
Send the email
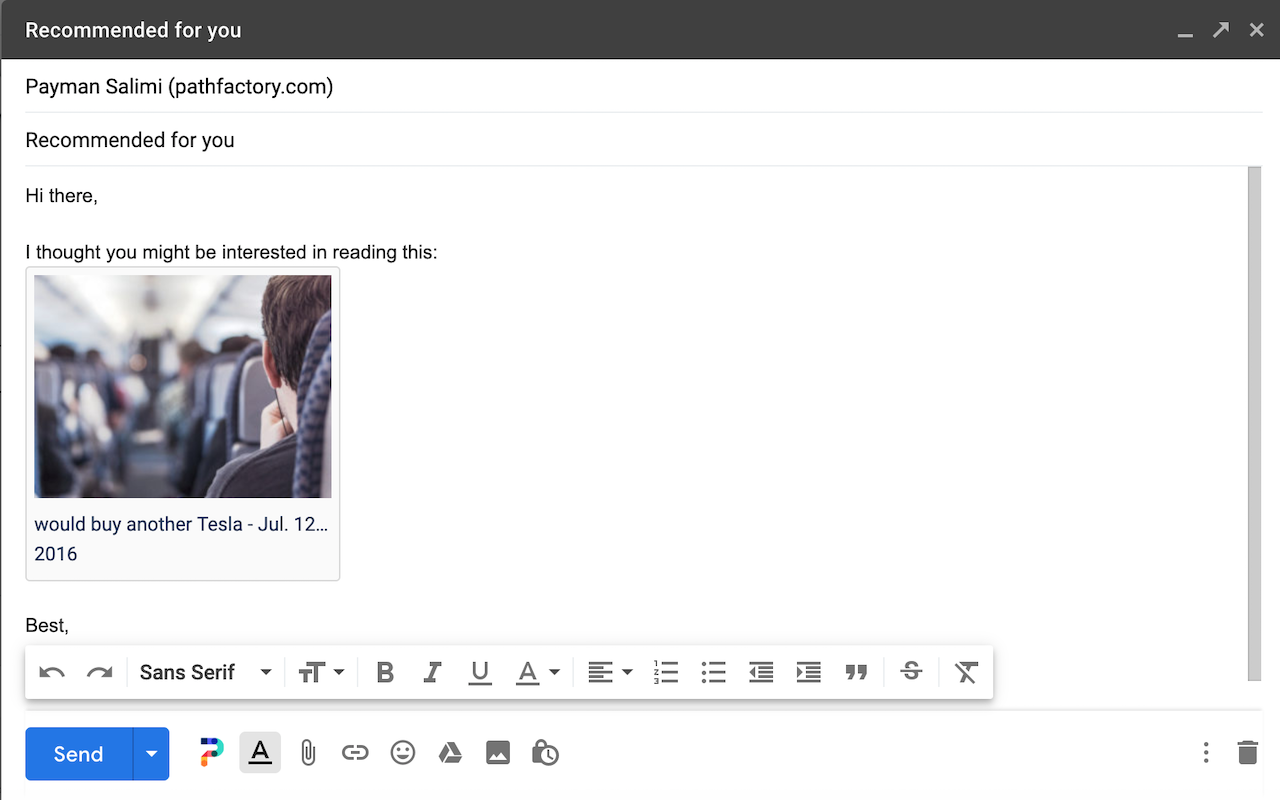click(x=76, y=753)
